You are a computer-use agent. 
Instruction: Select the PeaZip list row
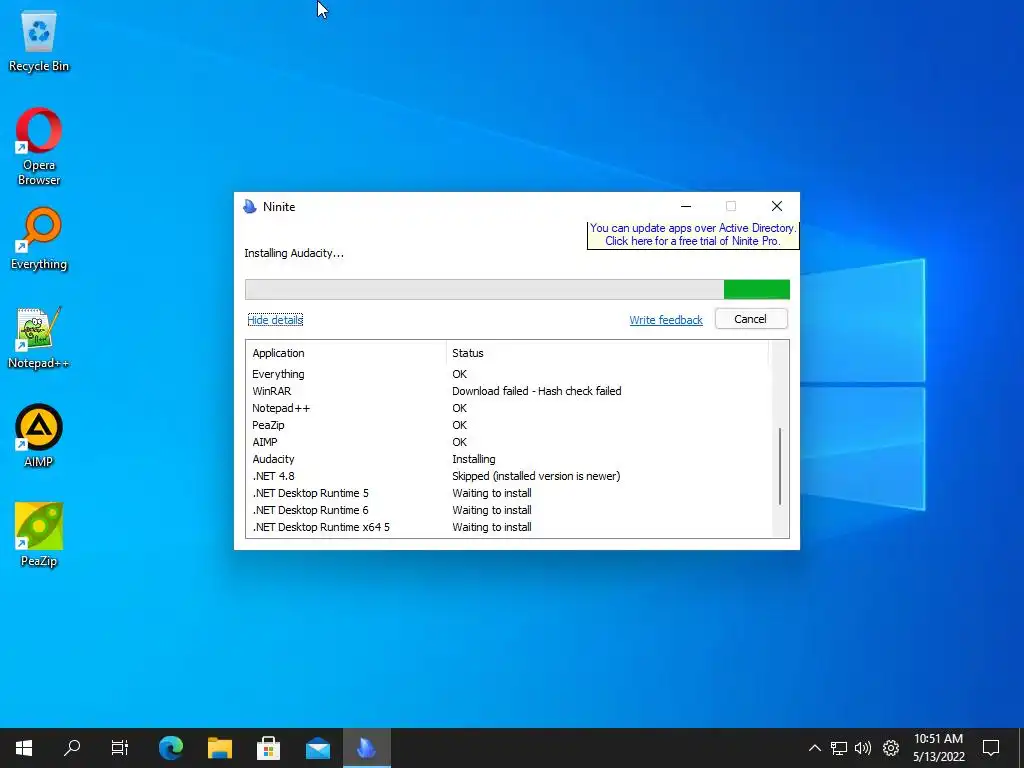(x=509, y=425)
